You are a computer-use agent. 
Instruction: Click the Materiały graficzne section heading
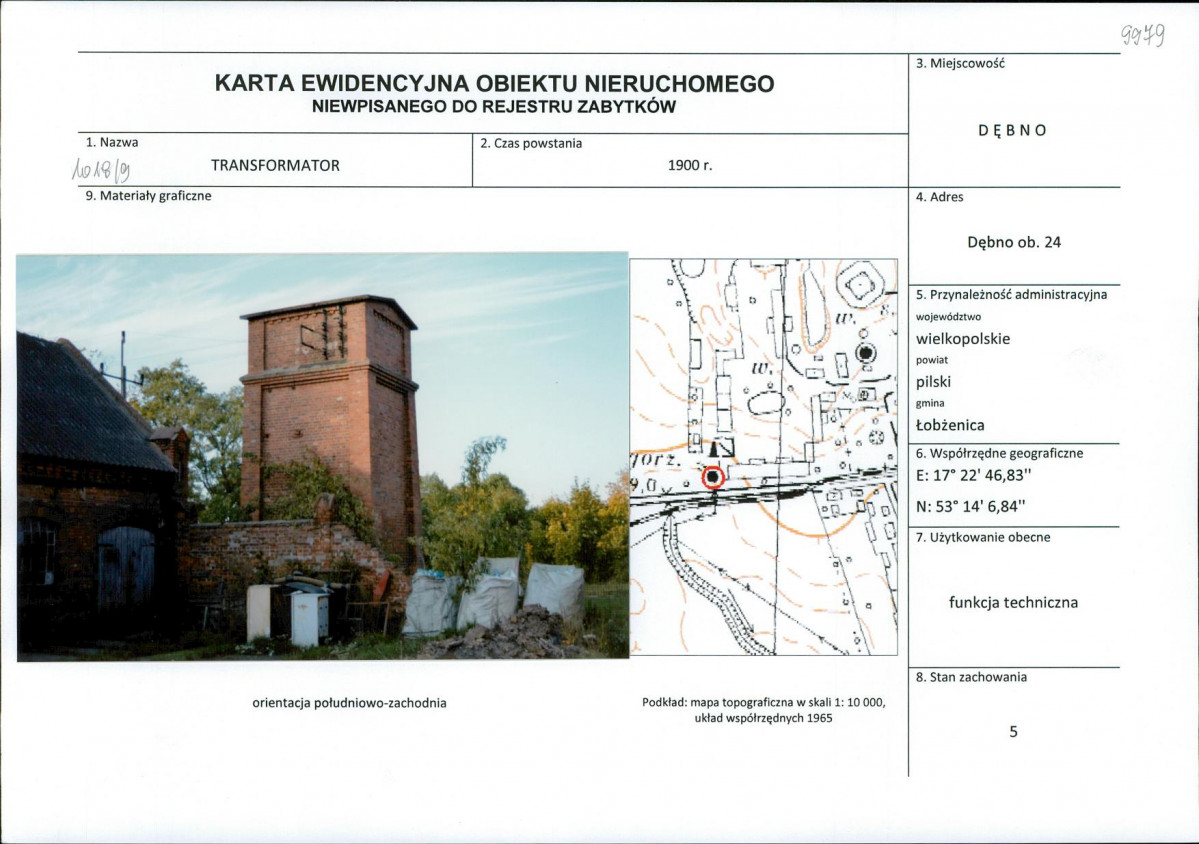pyautogui.click(x=151, y=196)
